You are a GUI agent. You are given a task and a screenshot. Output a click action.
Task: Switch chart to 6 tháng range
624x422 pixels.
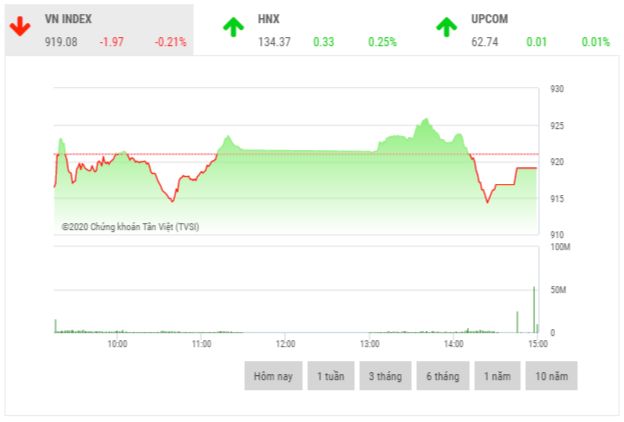(x=441, y=376)
